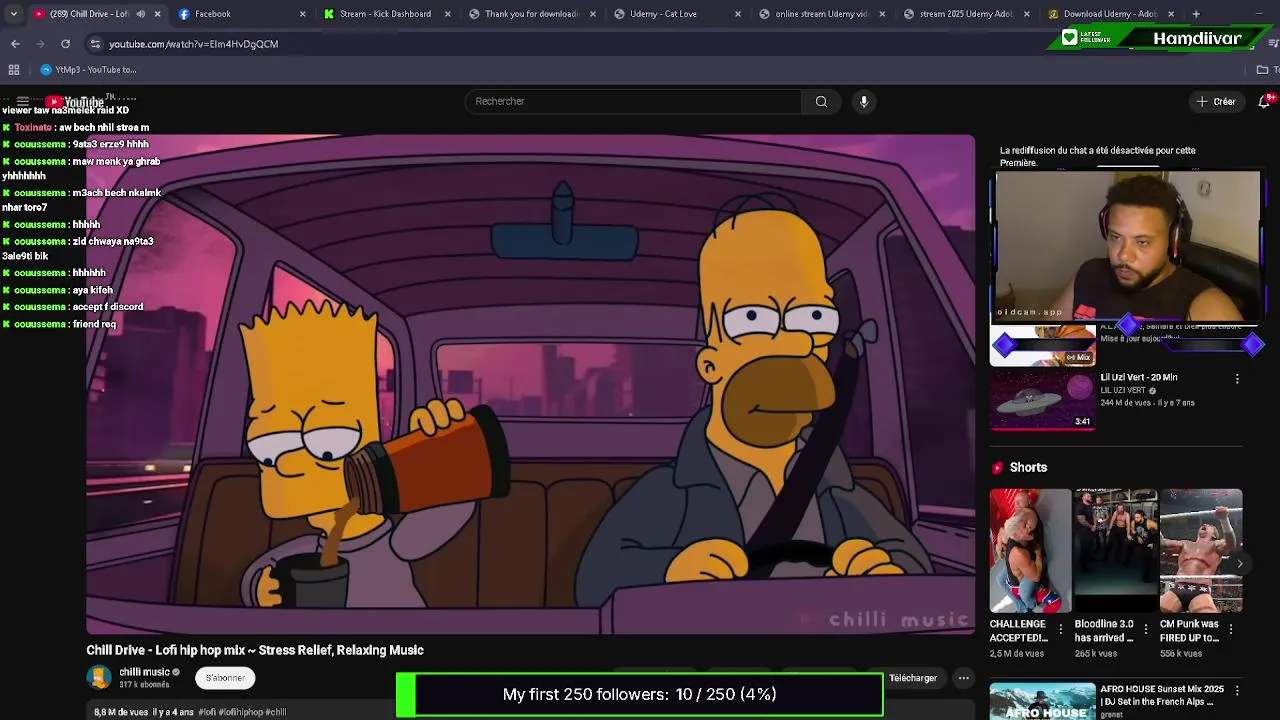Open the browser apps grid icon
Image resolution: width=1280 pixels, height=720 pixels.
pyautogui.click(x=14, y=70)
